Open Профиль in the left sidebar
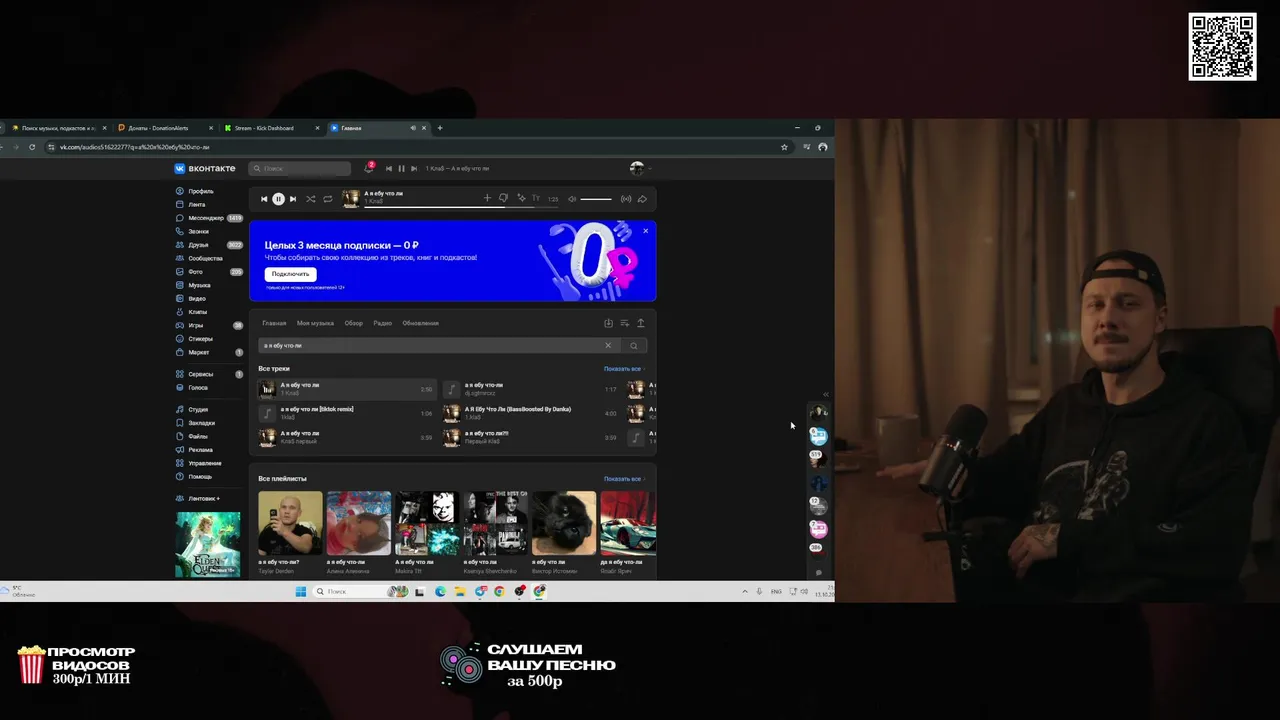 tap(195, 191)
